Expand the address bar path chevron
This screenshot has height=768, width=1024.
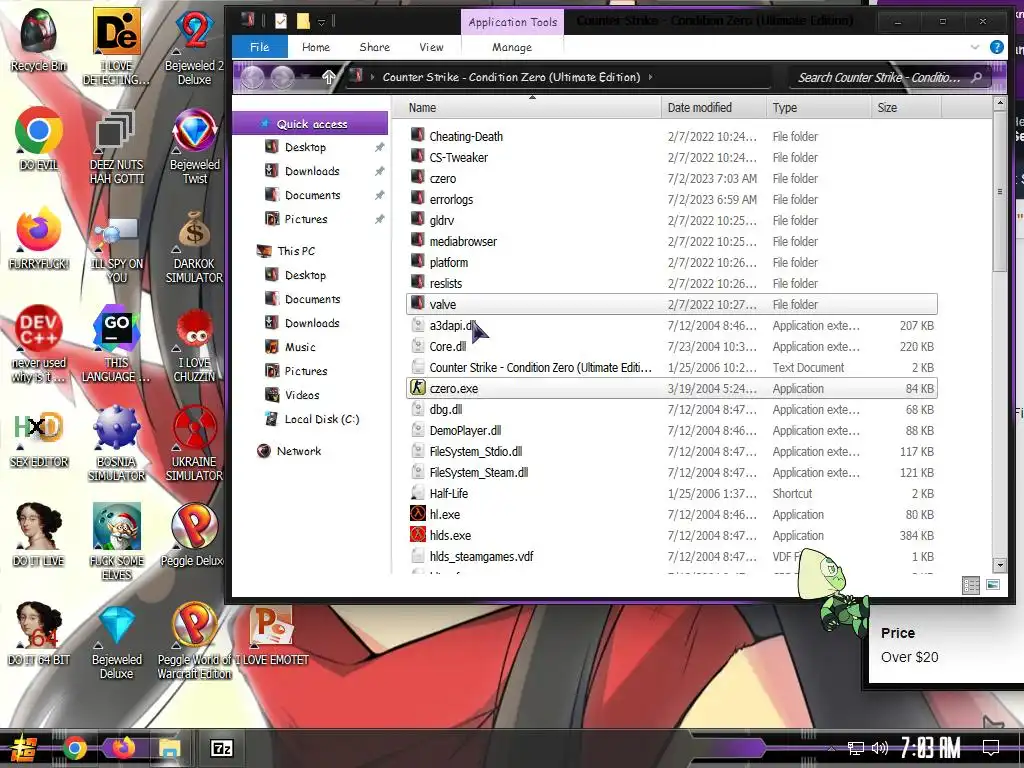tap(650, 77)
